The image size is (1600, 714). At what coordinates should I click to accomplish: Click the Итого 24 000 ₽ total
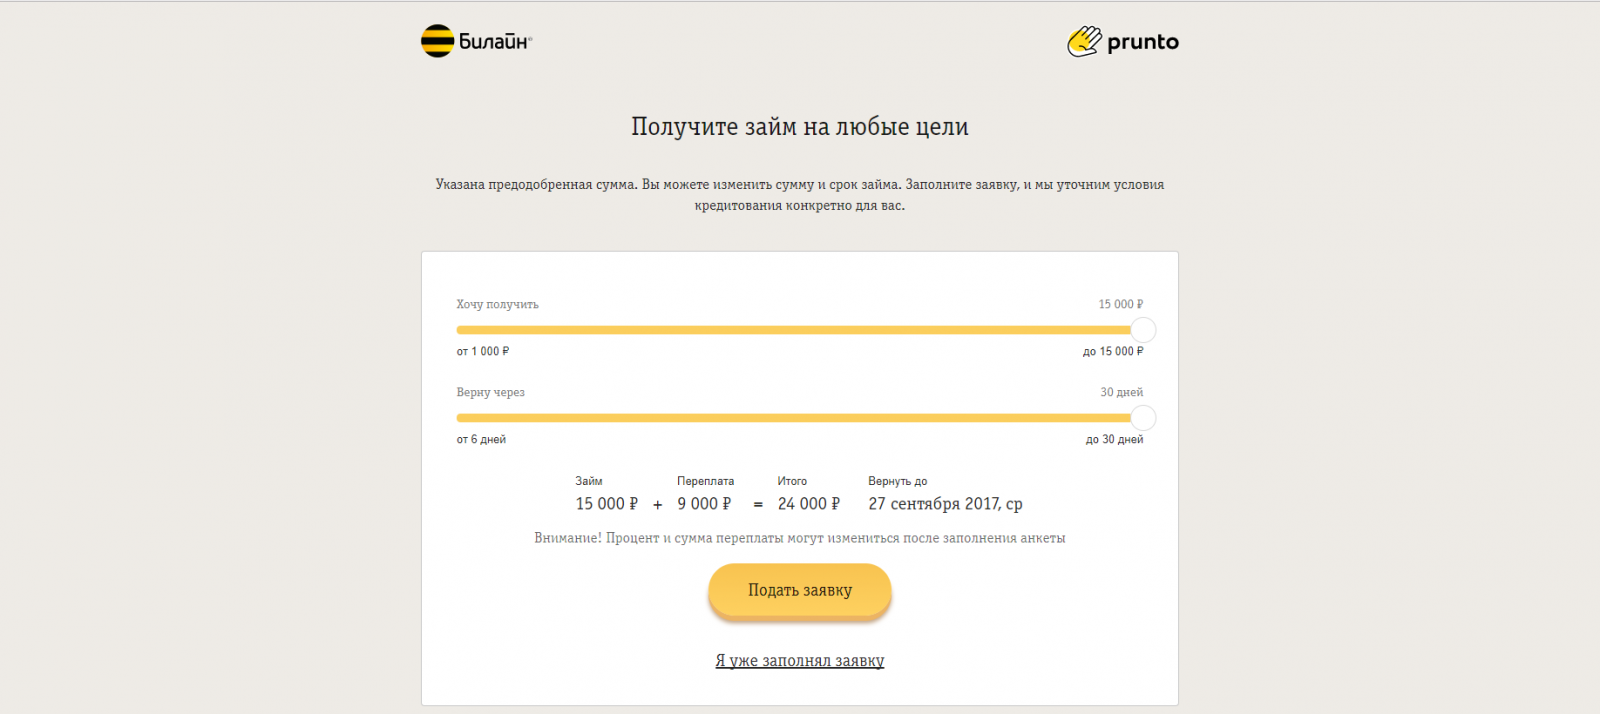pyautogui.click(x=809, y=504)
